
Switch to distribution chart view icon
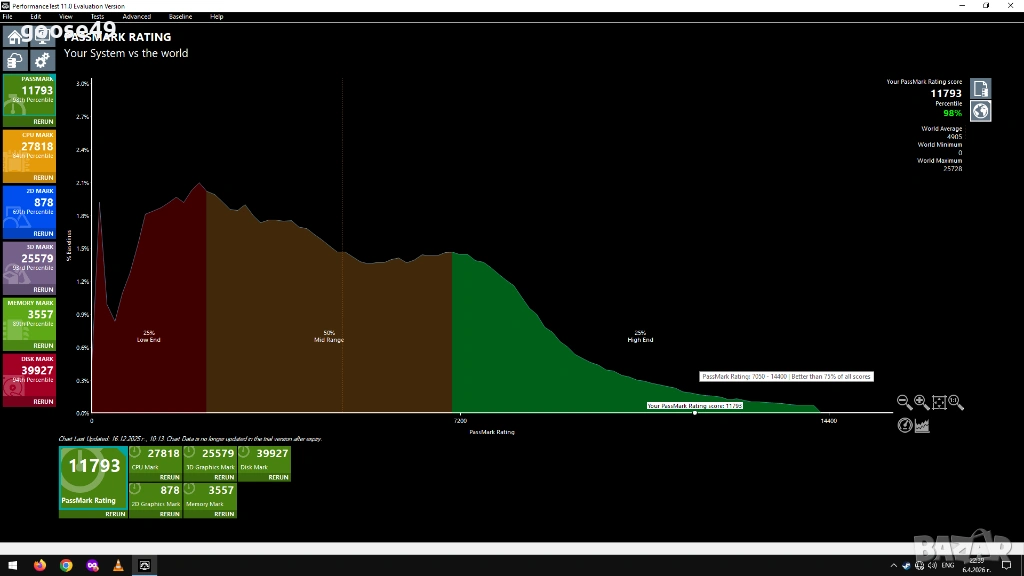(922, 426)
